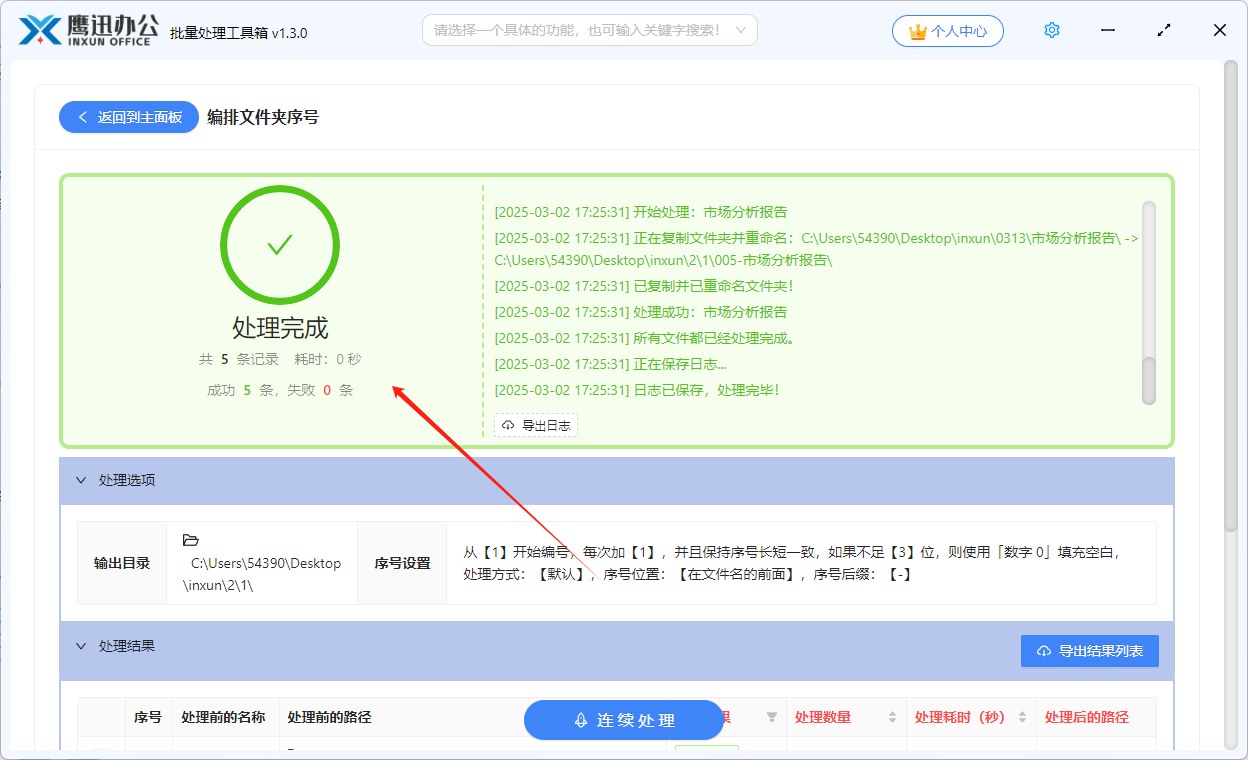The width and height of the screenshot is (1248, 760).
Task: Click the green completion checkmark circle
Action: point(280,245)
